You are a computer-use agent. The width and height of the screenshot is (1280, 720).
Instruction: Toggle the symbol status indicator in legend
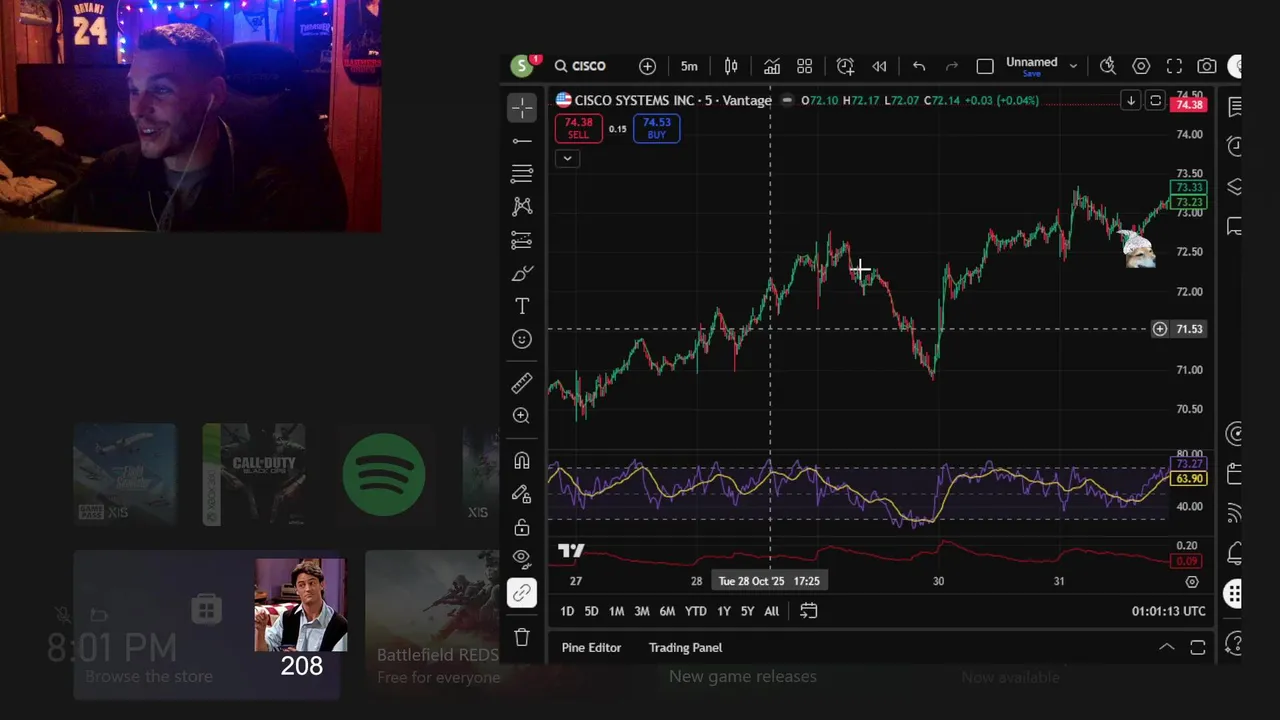(x=787, y=100)
